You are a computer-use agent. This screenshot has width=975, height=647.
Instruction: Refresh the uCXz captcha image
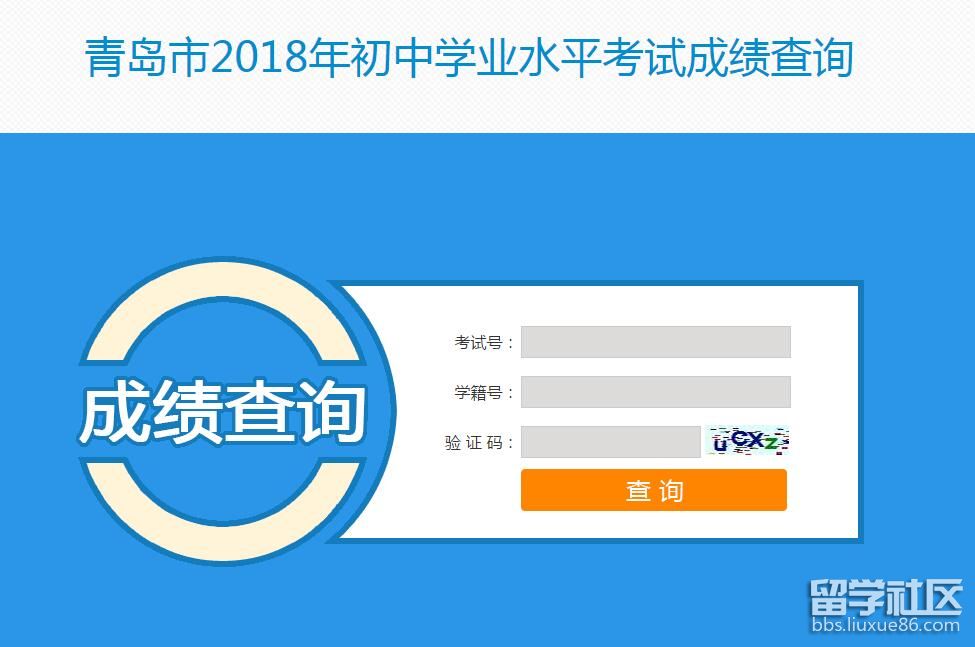coord(747,441)
